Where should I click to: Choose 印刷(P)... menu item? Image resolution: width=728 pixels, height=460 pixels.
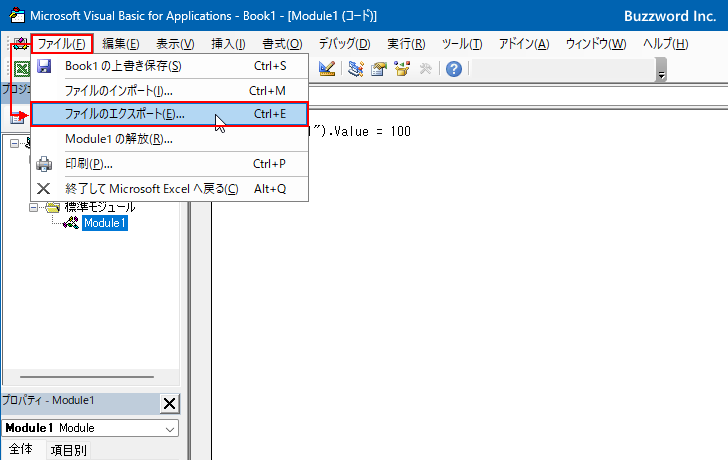point(169,164)
